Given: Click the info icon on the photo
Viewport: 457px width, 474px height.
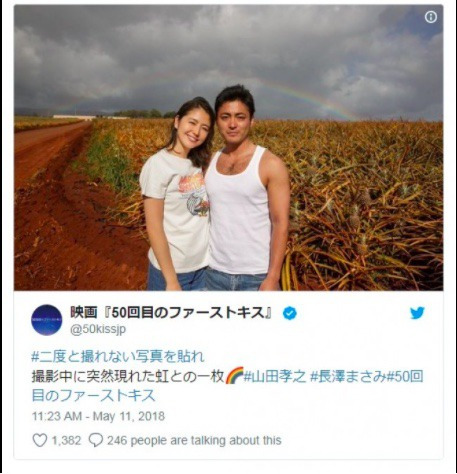Looking at the screenshot, I should click(431, 17).
